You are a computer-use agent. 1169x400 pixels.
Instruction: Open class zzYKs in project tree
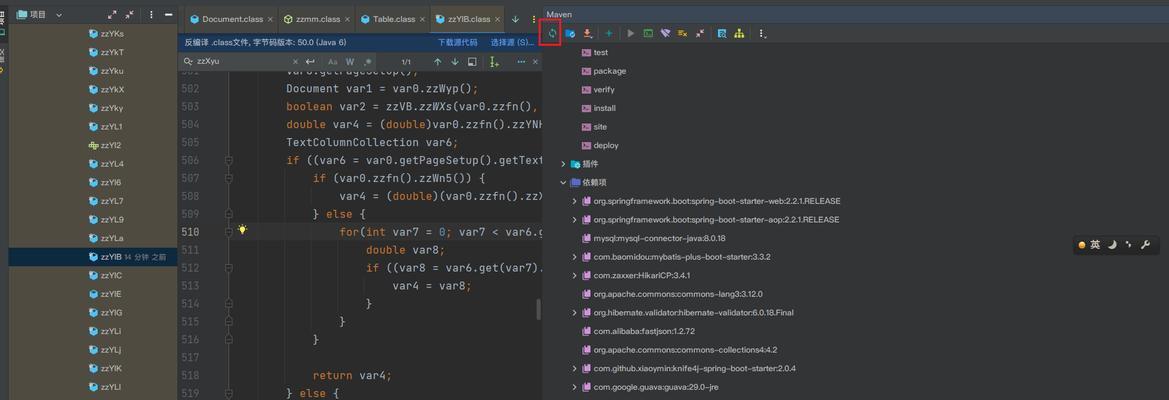[x=106, y=34]
